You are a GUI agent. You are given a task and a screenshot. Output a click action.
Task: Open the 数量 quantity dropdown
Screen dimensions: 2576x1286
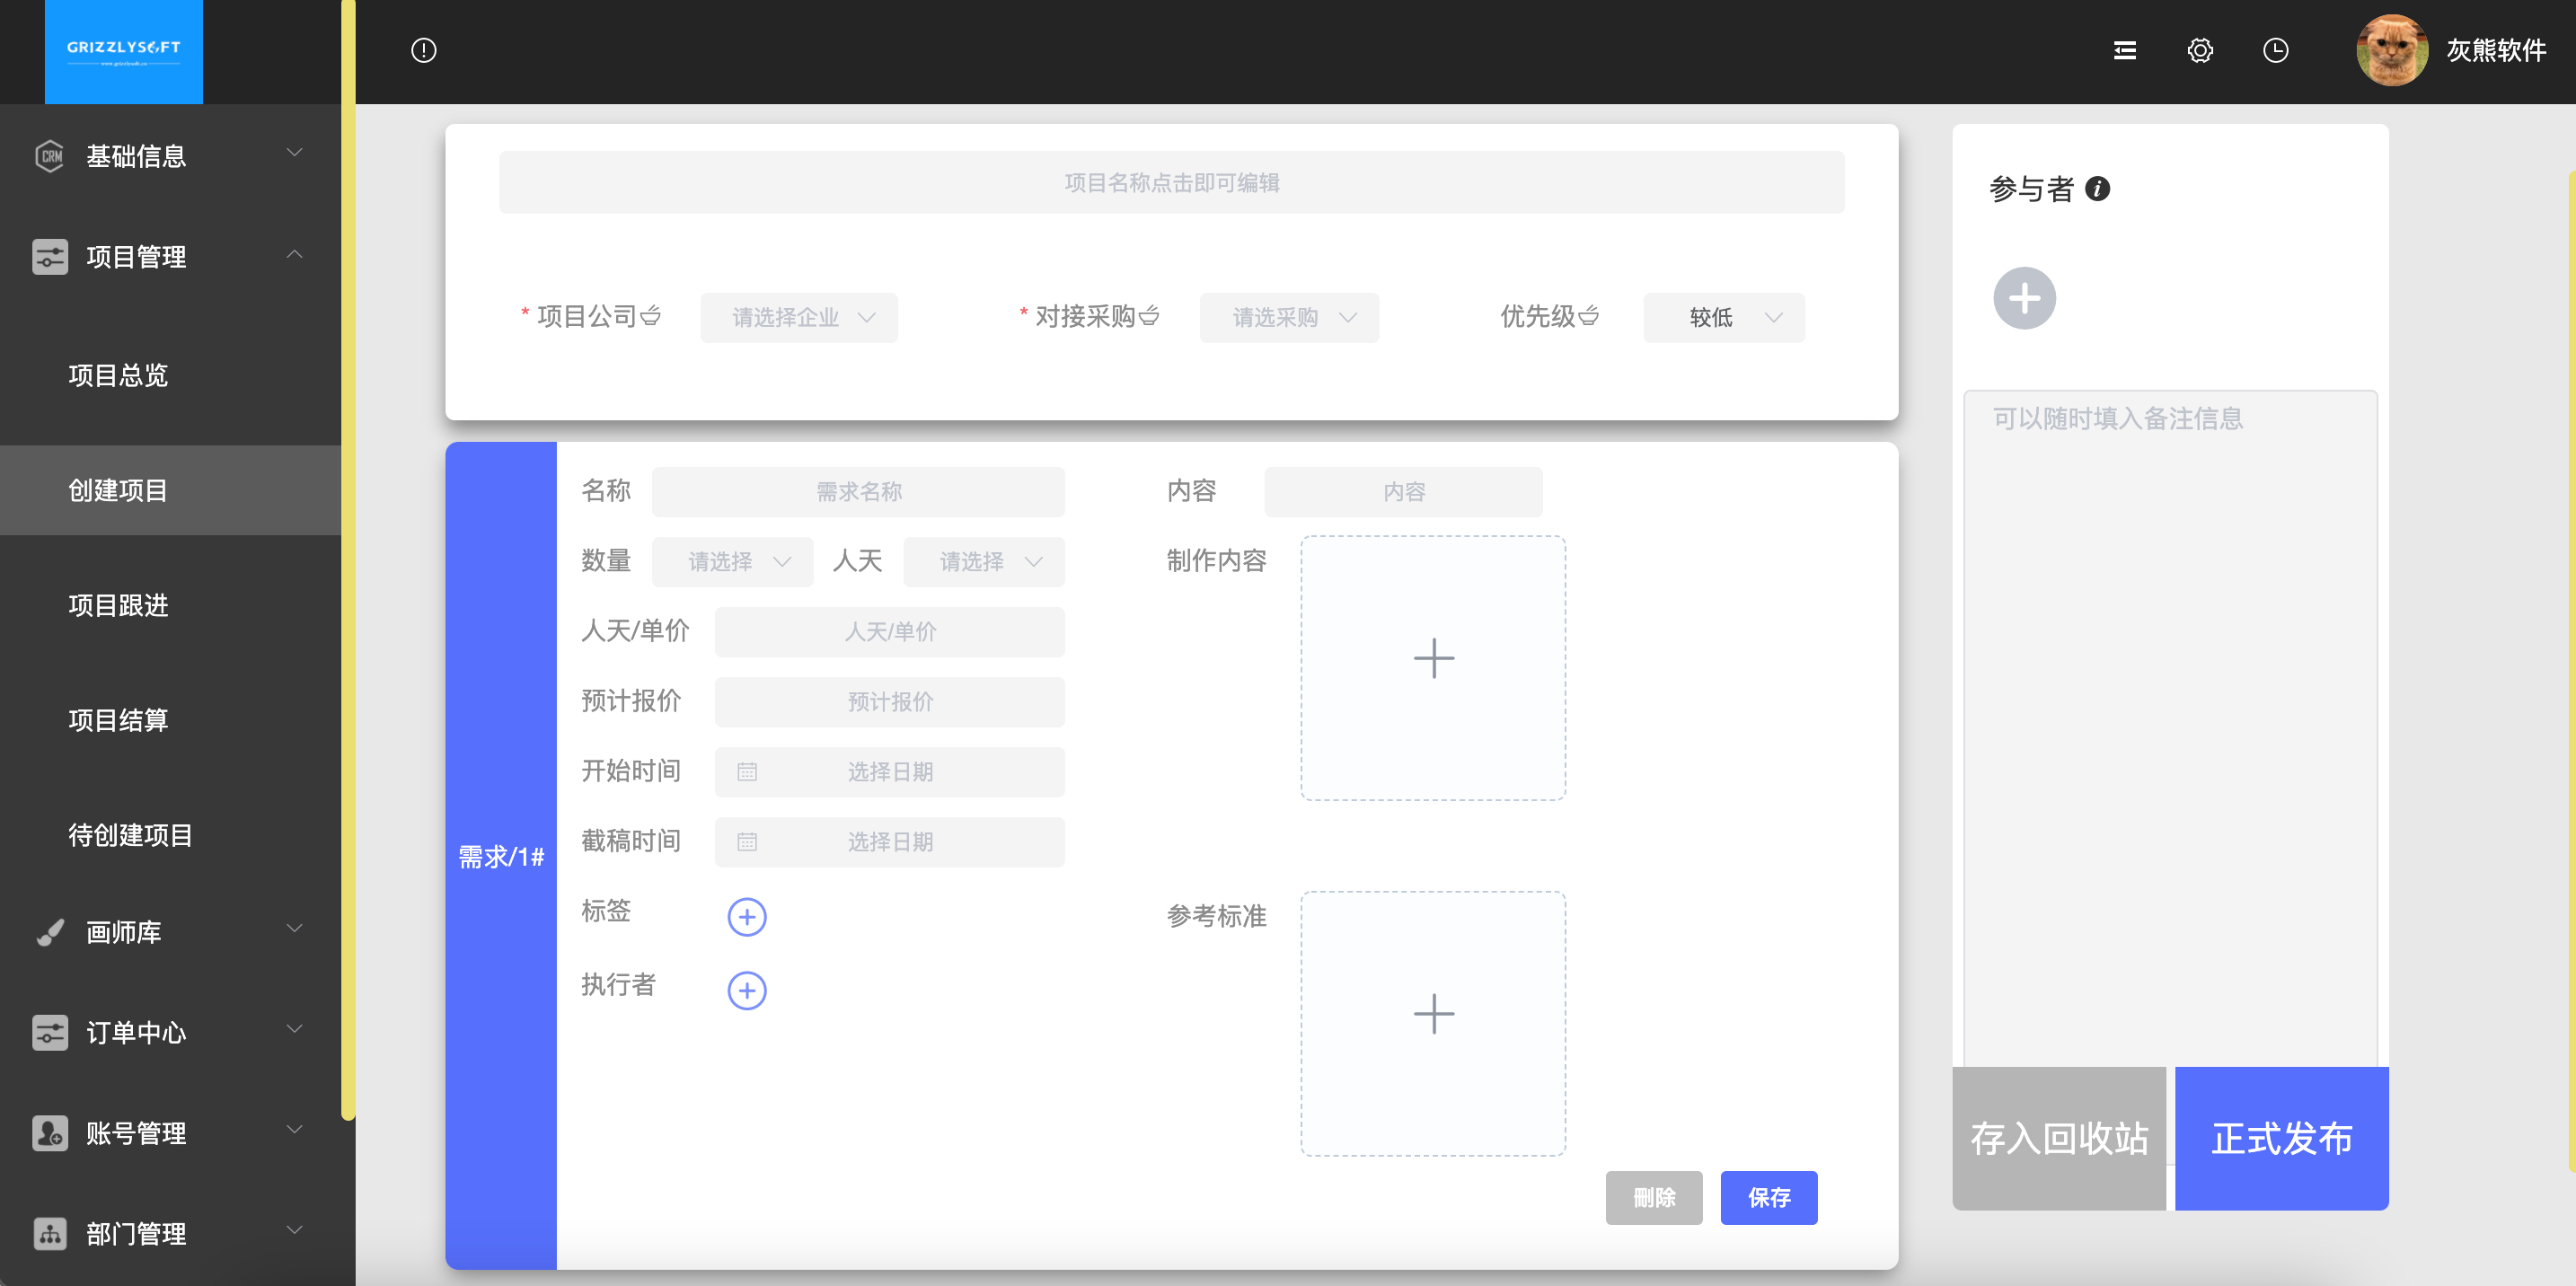tap(732, 562)
